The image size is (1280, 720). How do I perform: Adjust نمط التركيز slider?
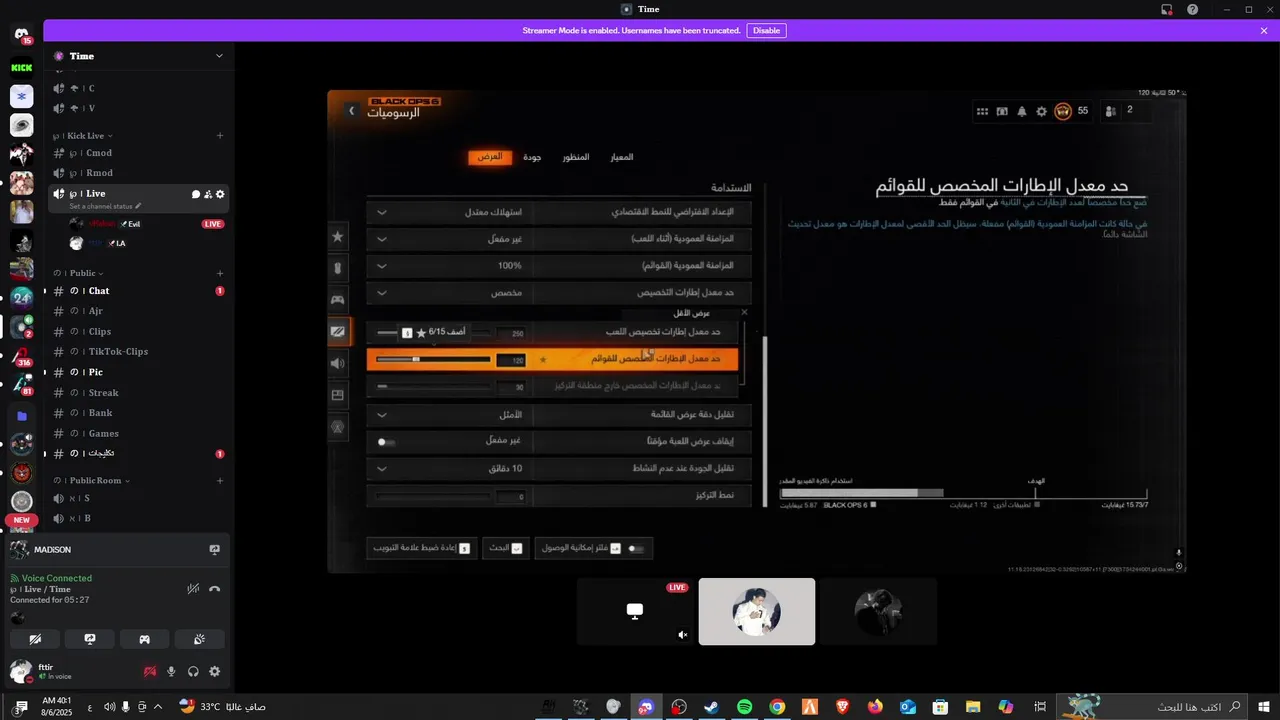tap(434, 496)
